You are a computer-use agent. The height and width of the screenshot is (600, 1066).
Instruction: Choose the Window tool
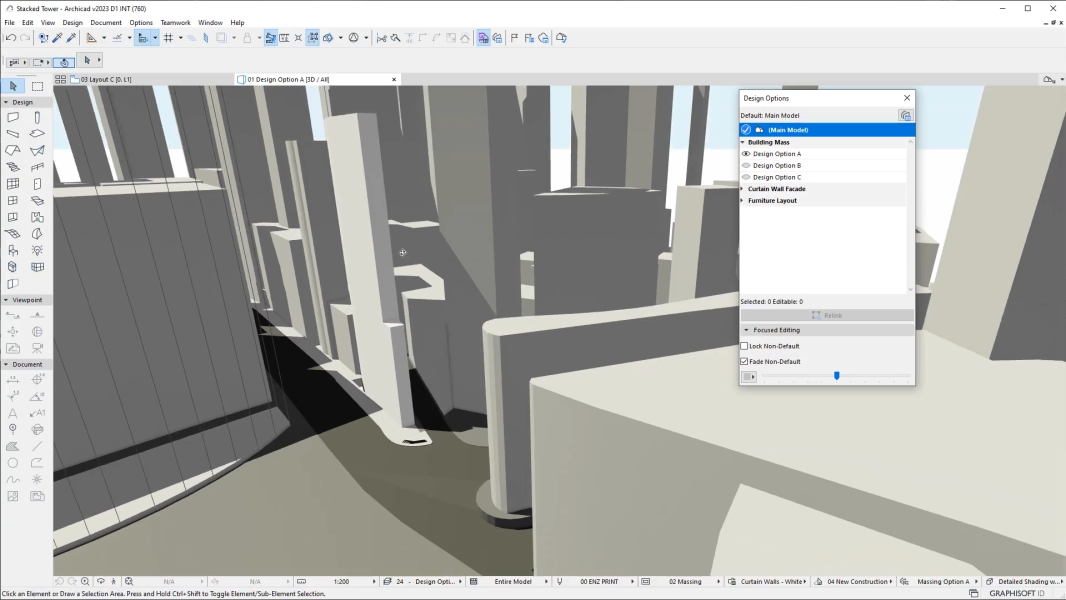[13, 200]
